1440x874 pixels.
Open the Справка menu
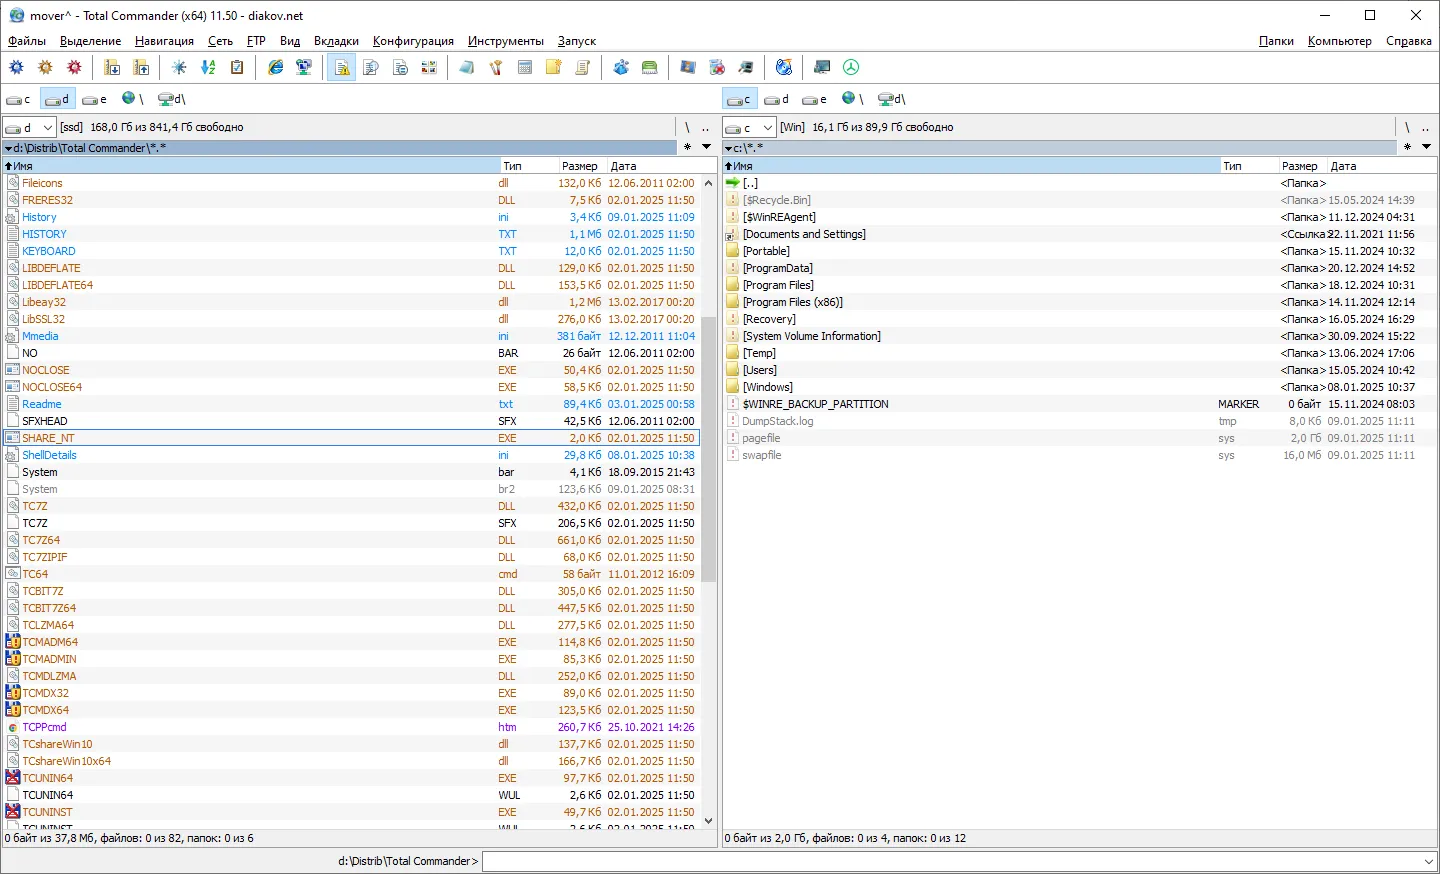1409,41
